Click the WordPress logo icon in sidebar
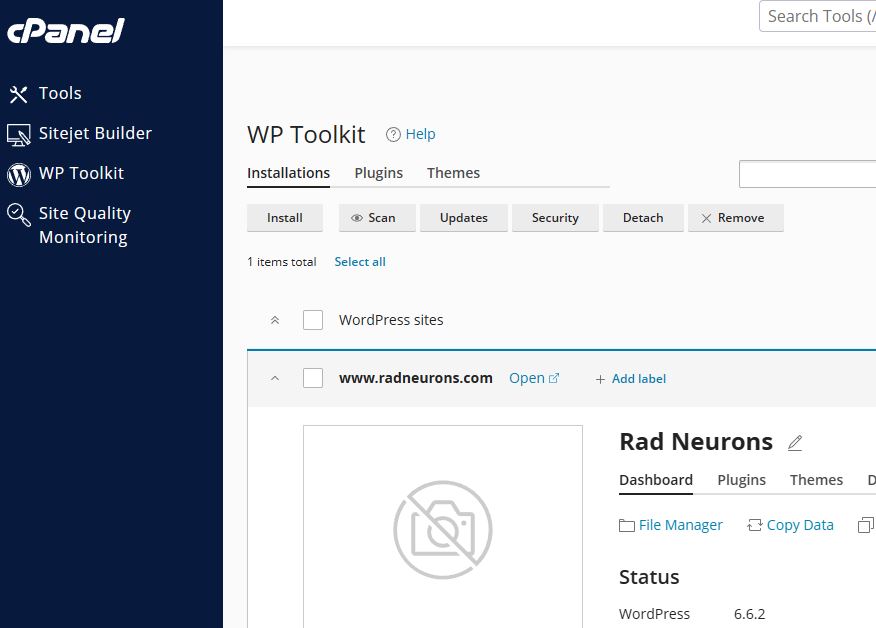876x628 pixels. [18, 174]
